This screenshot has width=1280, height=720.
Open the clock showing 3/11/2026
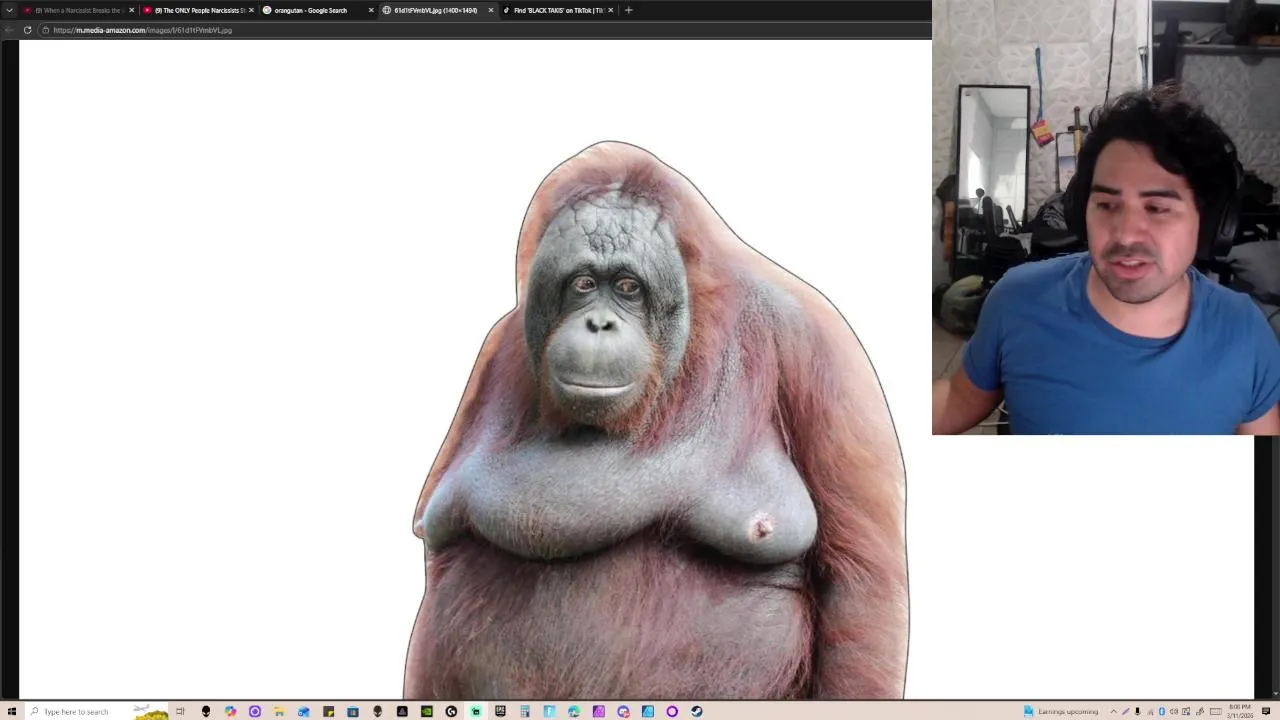point(1240,711)
